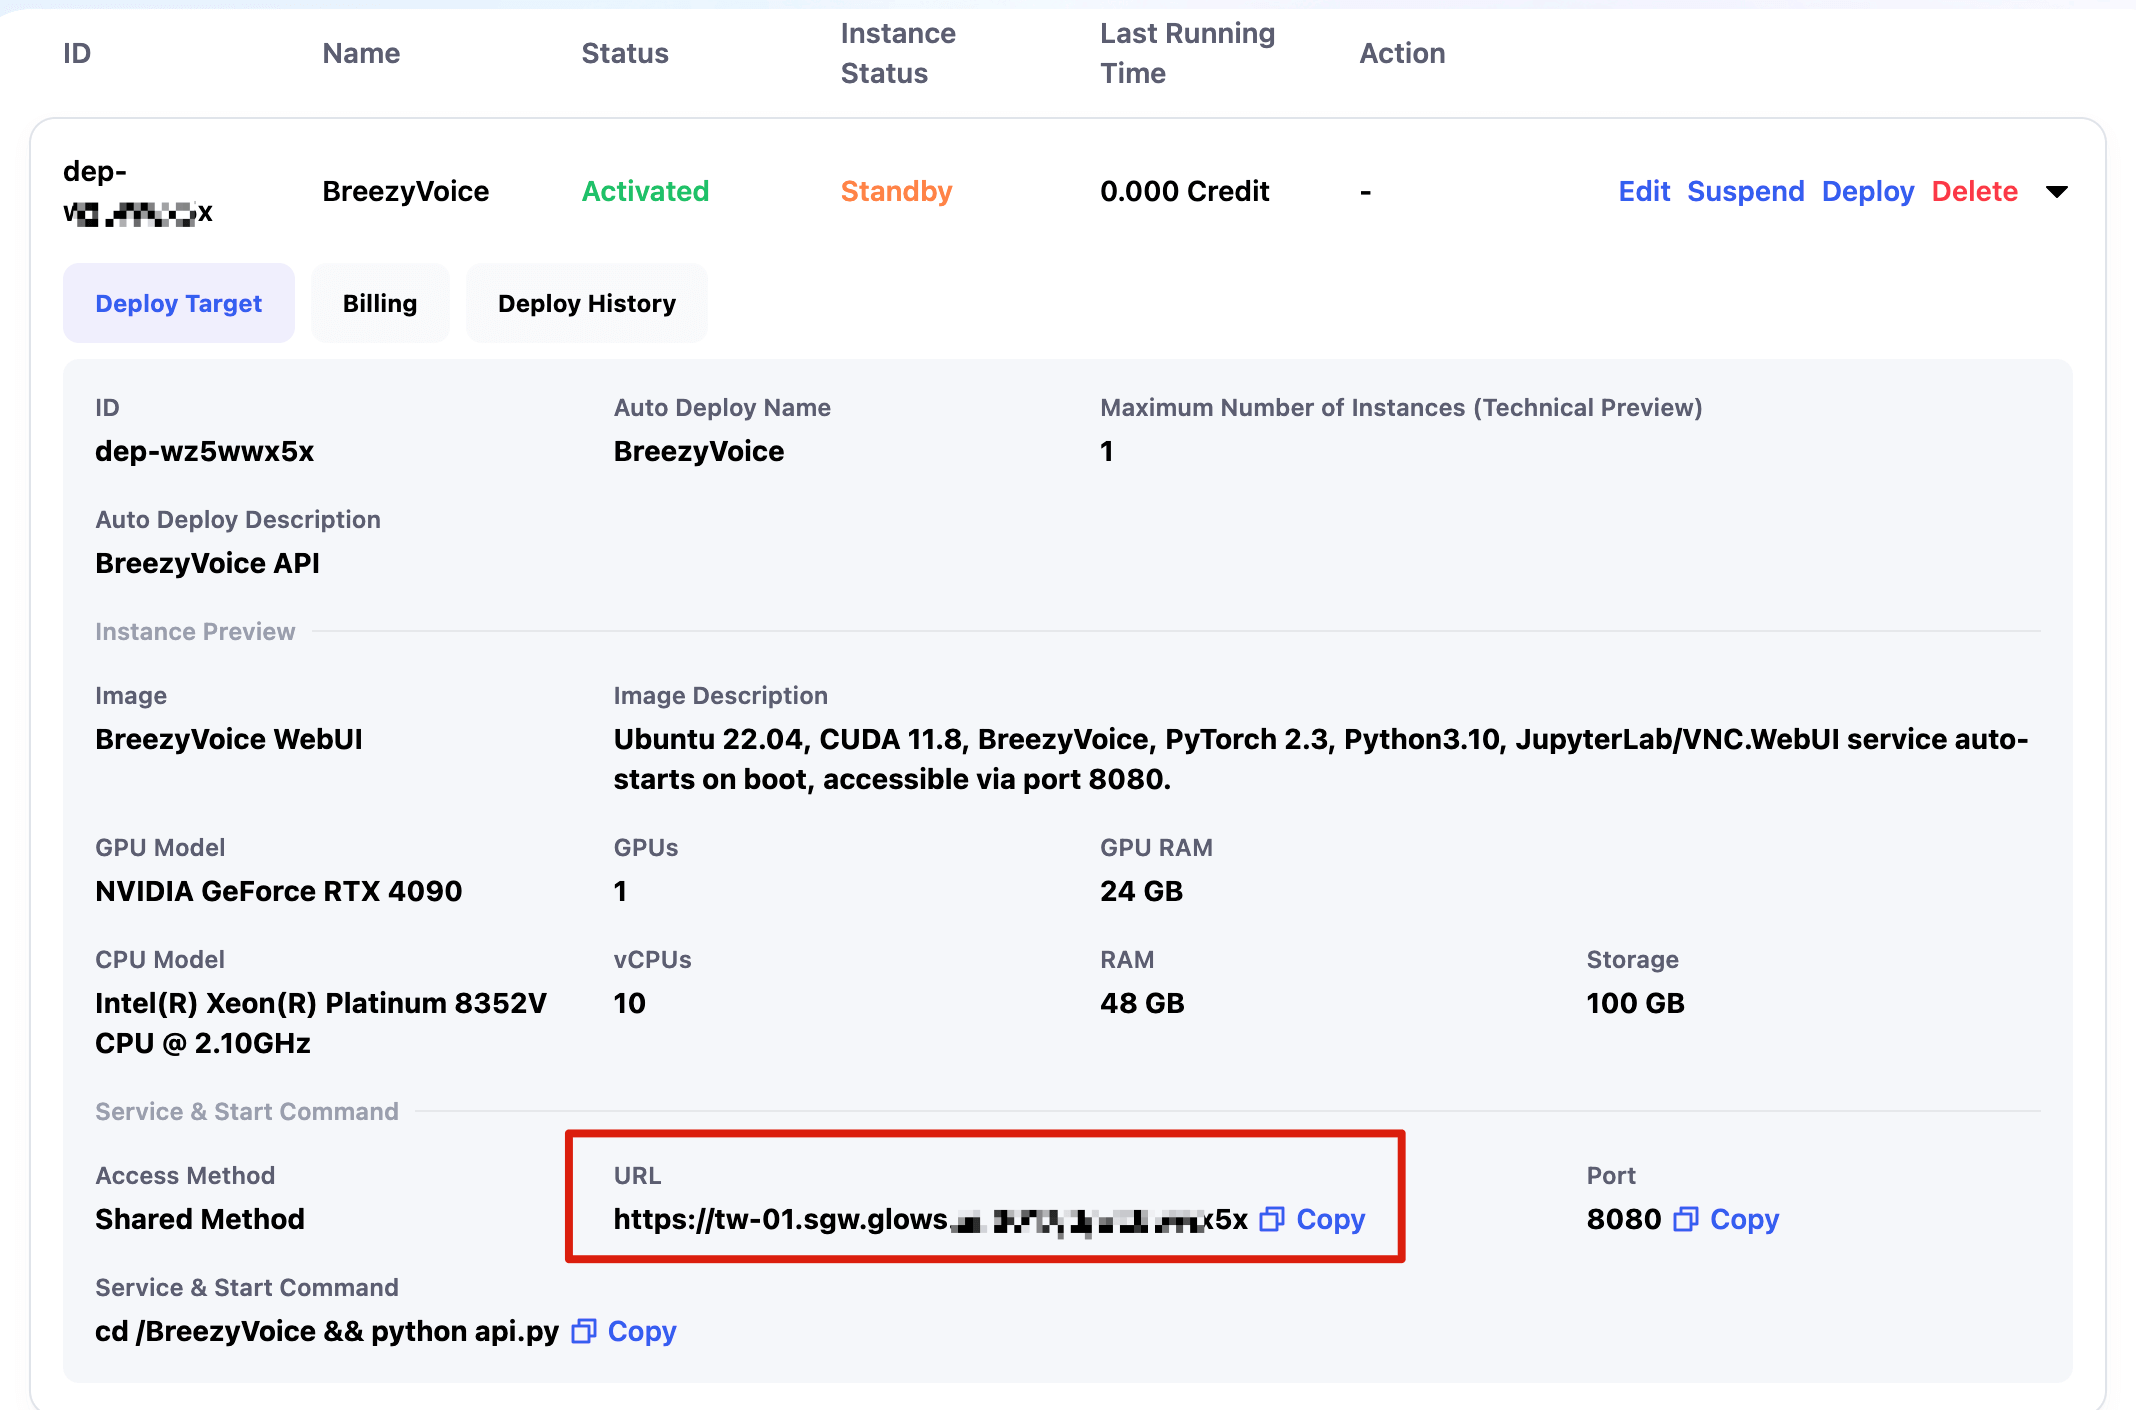The width and height of the screenshot is (2136, 1410).
Task: Click Copy text after python api.py command
Action: (x=642, y=1331)
